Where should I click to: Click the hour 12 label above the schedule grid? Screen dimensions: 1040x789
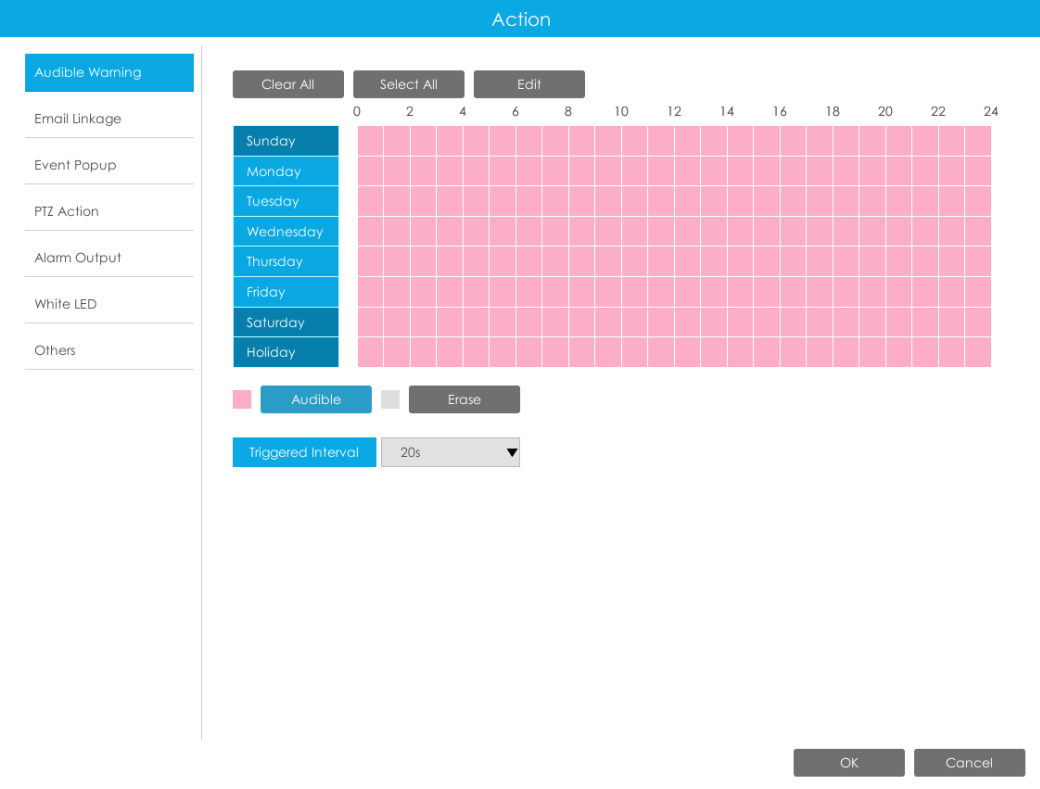click(x=675, y=111)
